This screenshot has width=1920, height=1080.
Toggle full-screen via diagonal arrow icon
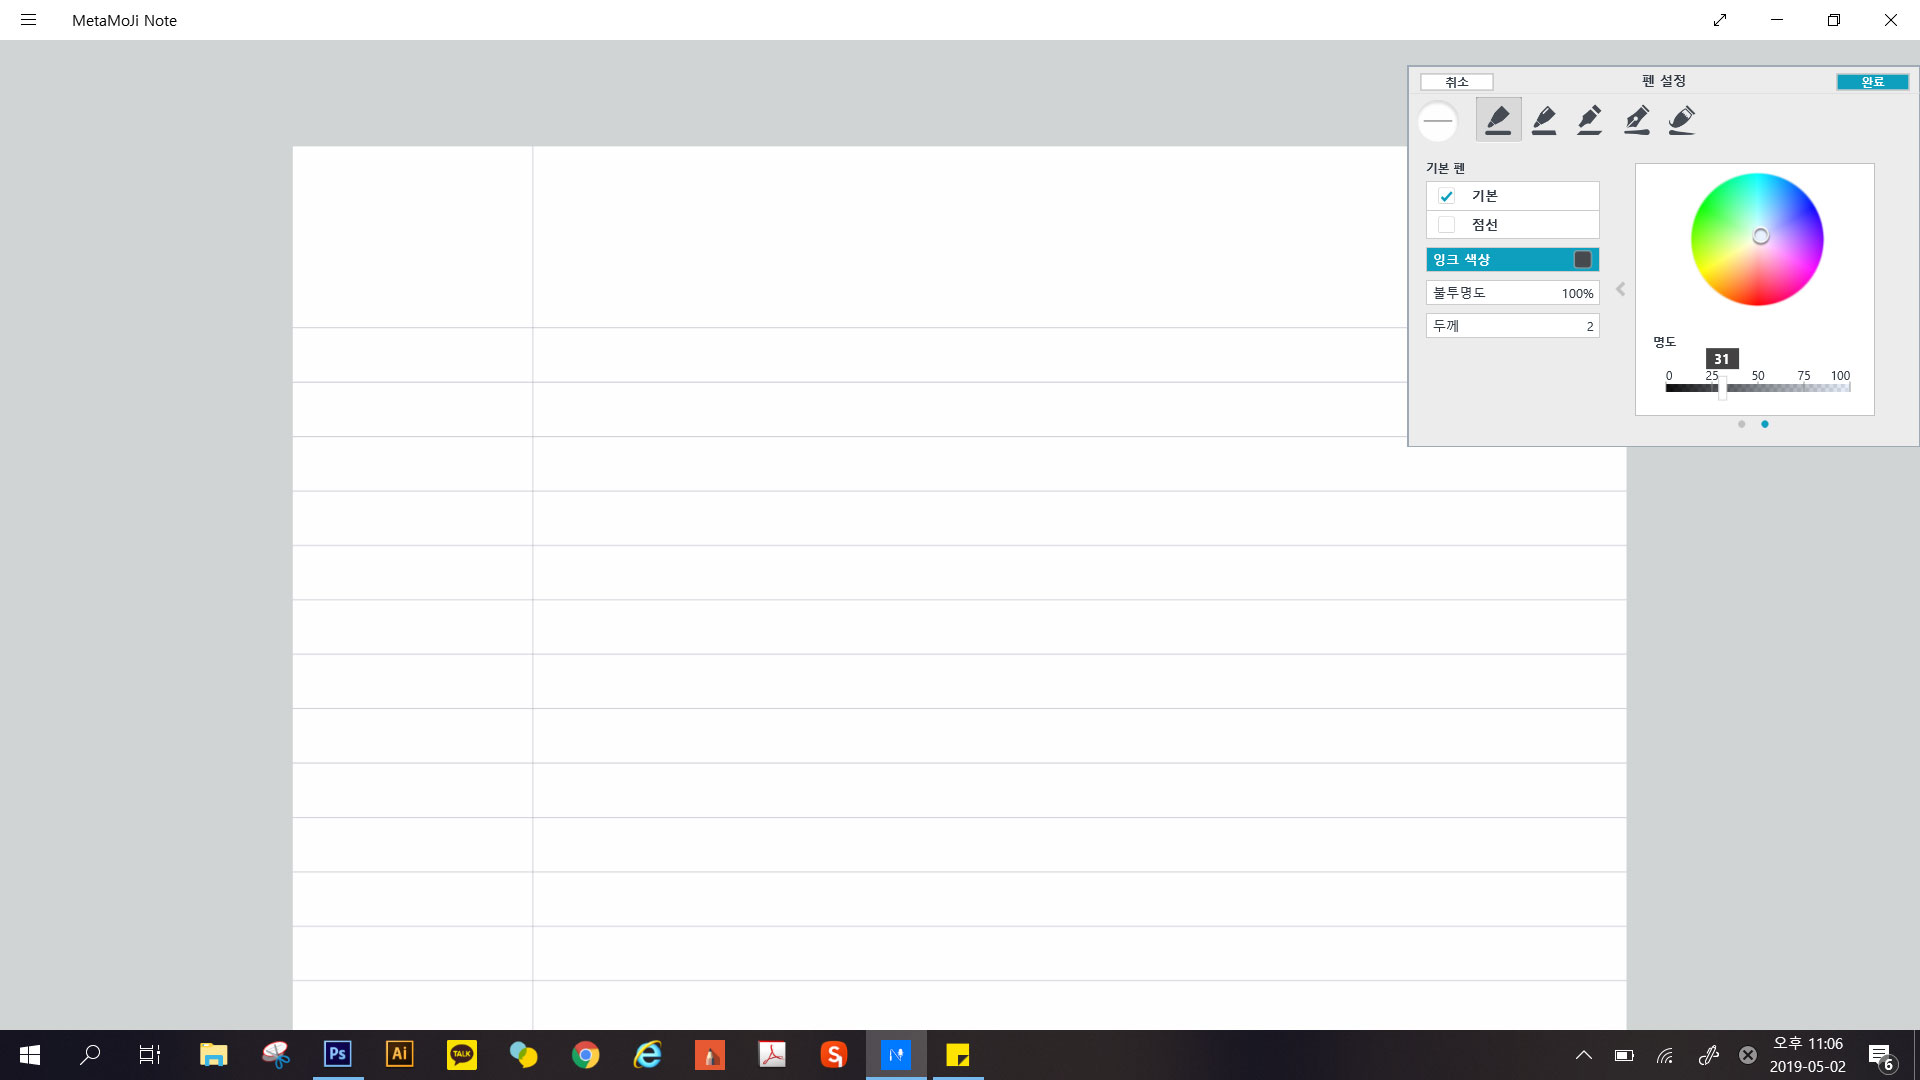(1720, 20)
